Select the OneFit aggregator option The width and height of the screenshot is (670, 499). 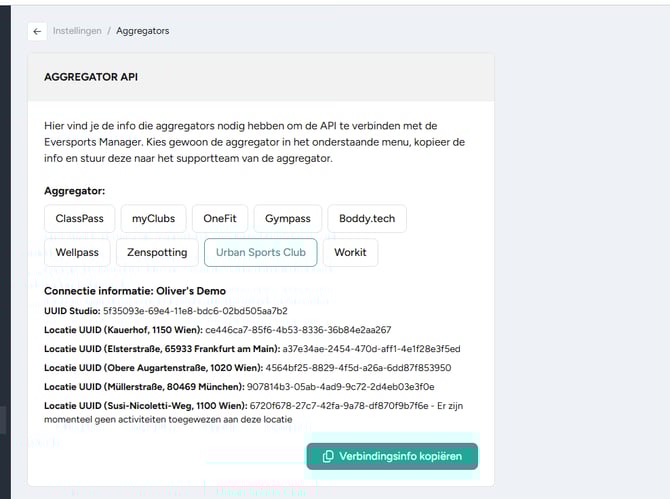click(x=219, y=218)
